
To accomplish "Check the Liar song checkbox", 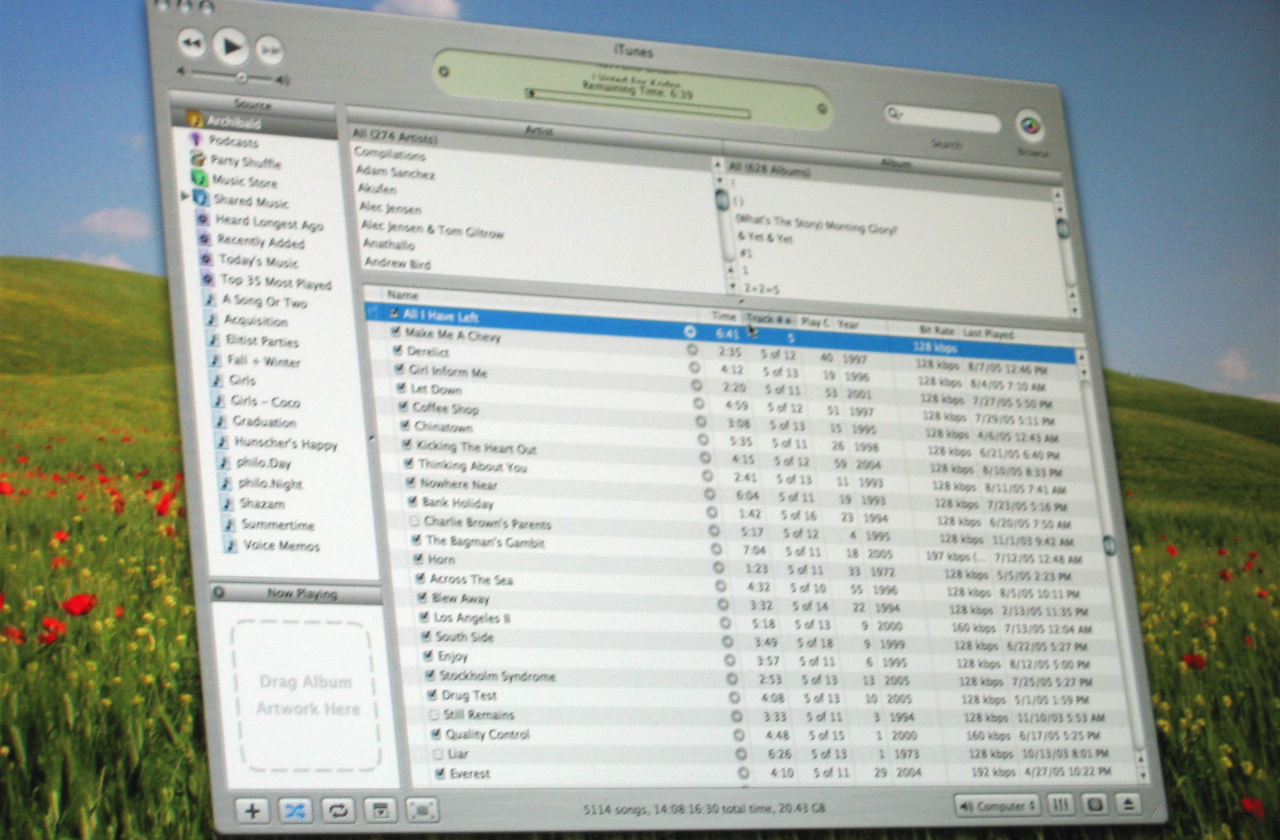I will tap(438, 753).
